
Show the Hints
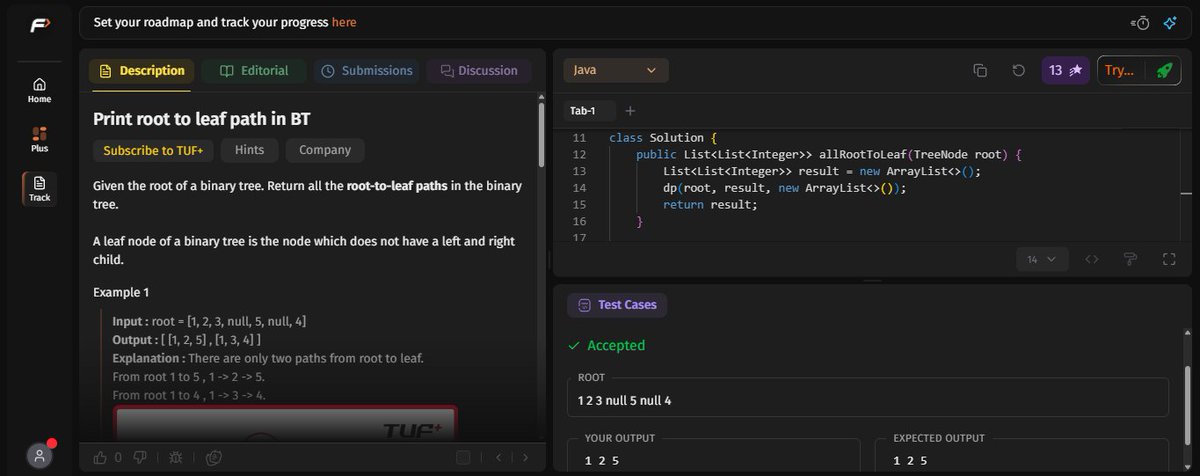[x=249, y=150]
